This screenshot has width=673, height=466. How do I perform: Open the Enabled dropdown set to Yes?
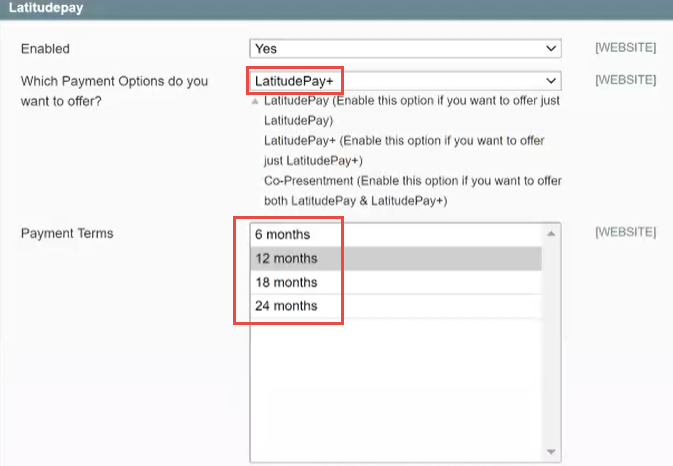click(x=405, y=48)
